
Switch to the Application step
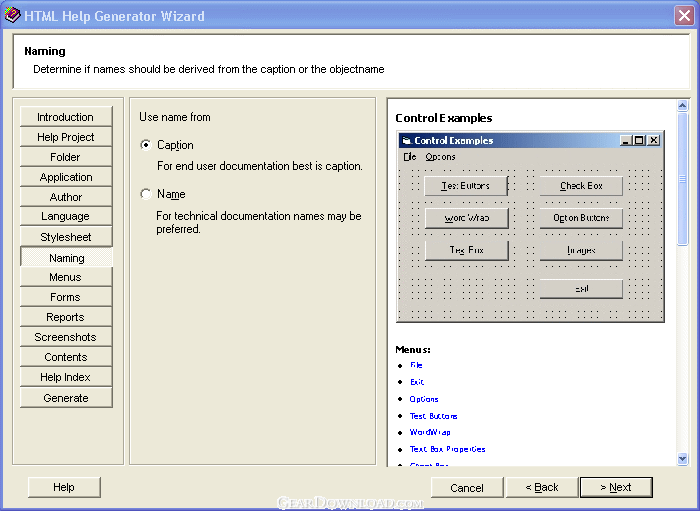click(x=66, y=177)
